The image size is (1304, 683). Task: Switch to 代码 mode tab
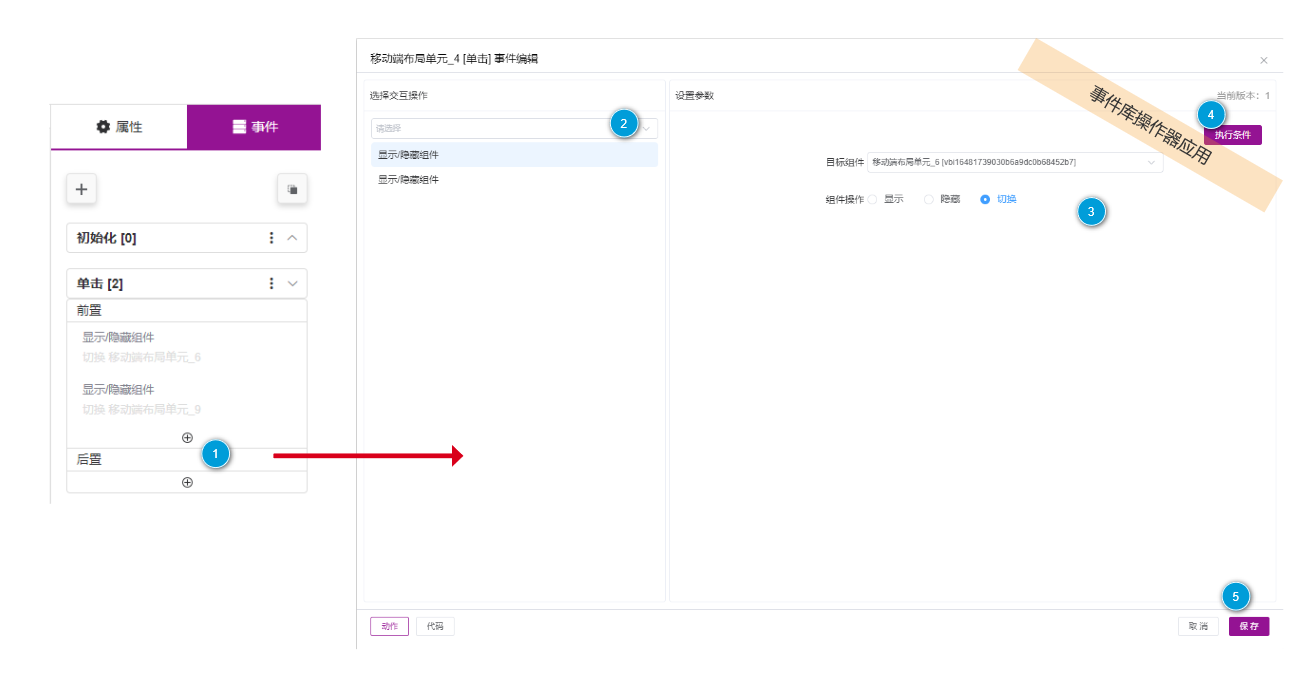point(435,626)
